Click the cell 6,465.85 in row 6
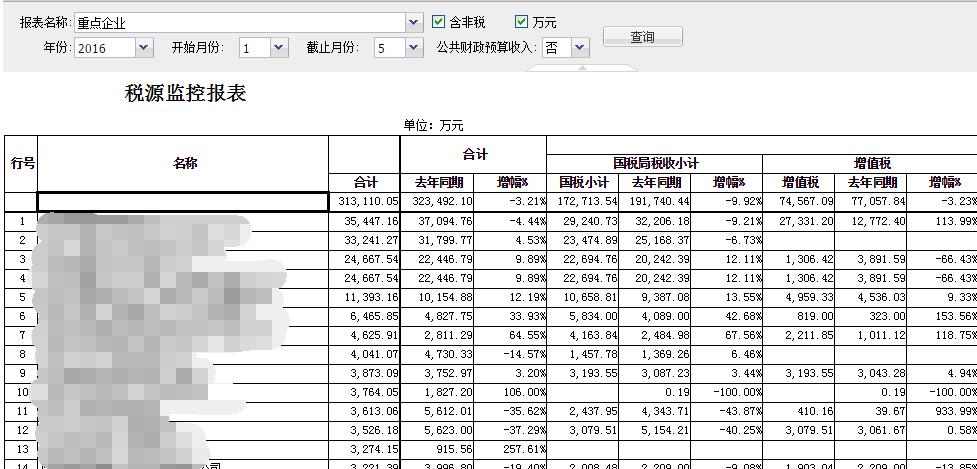The image size is (977, 469). [x=365, y=317]
